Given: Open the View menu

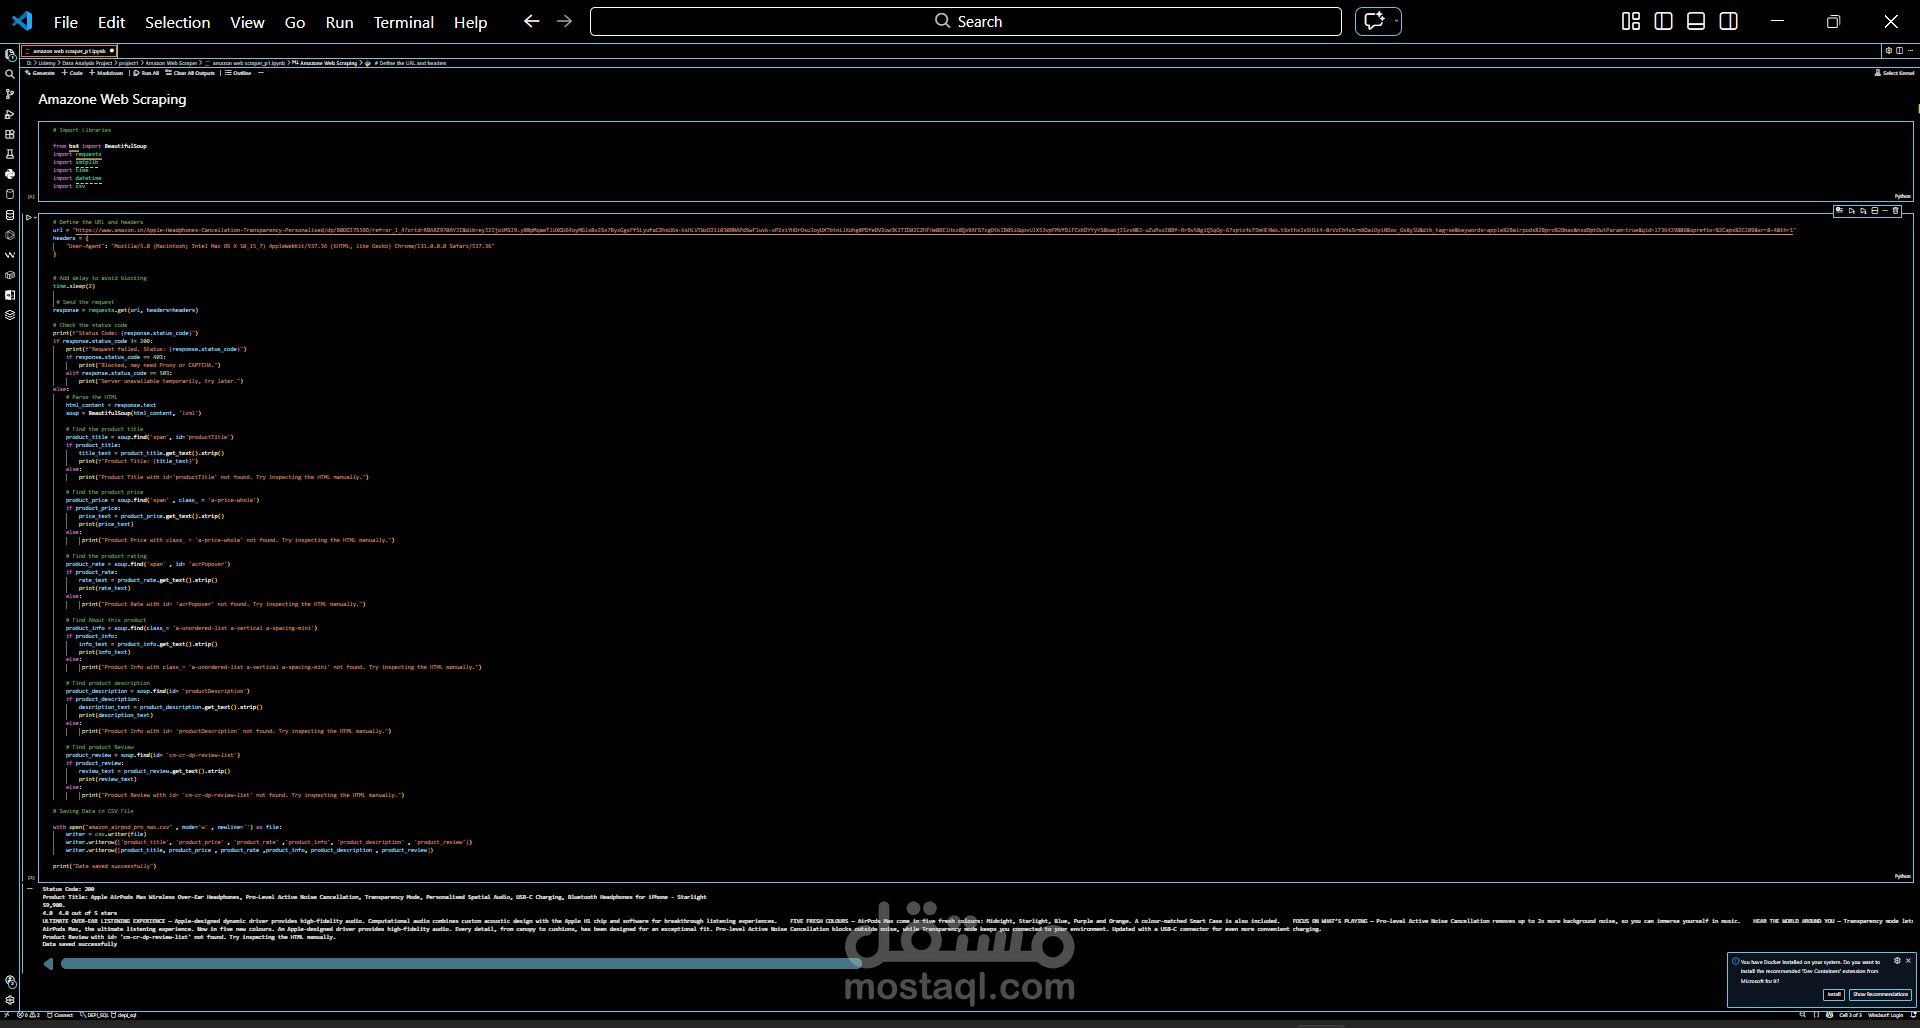Looking at the screenshot, I should point(247,22).
